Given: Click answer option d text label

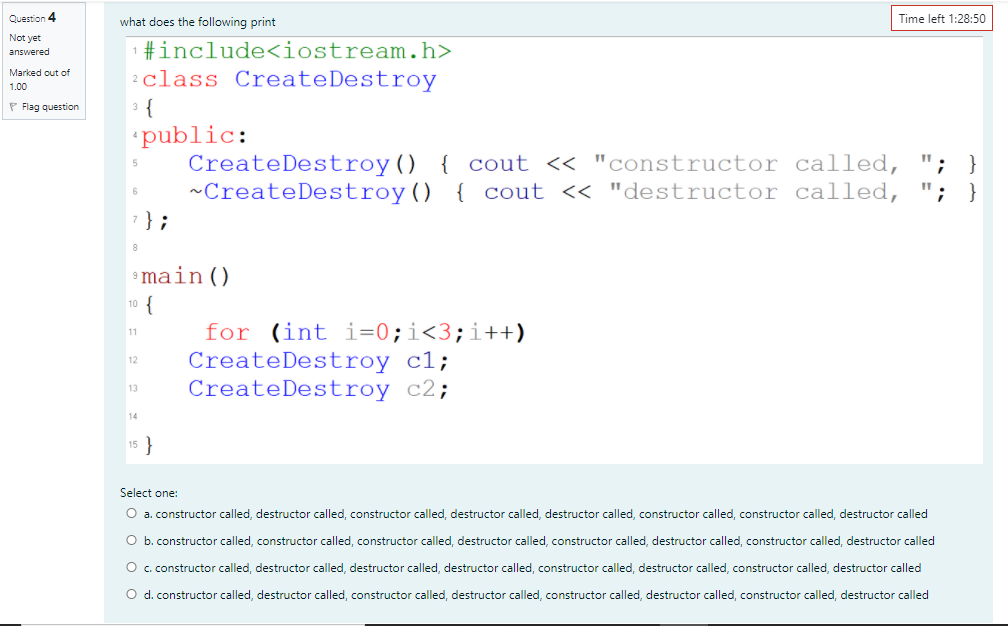Looking at the screenshot, I should coord(535,593).
